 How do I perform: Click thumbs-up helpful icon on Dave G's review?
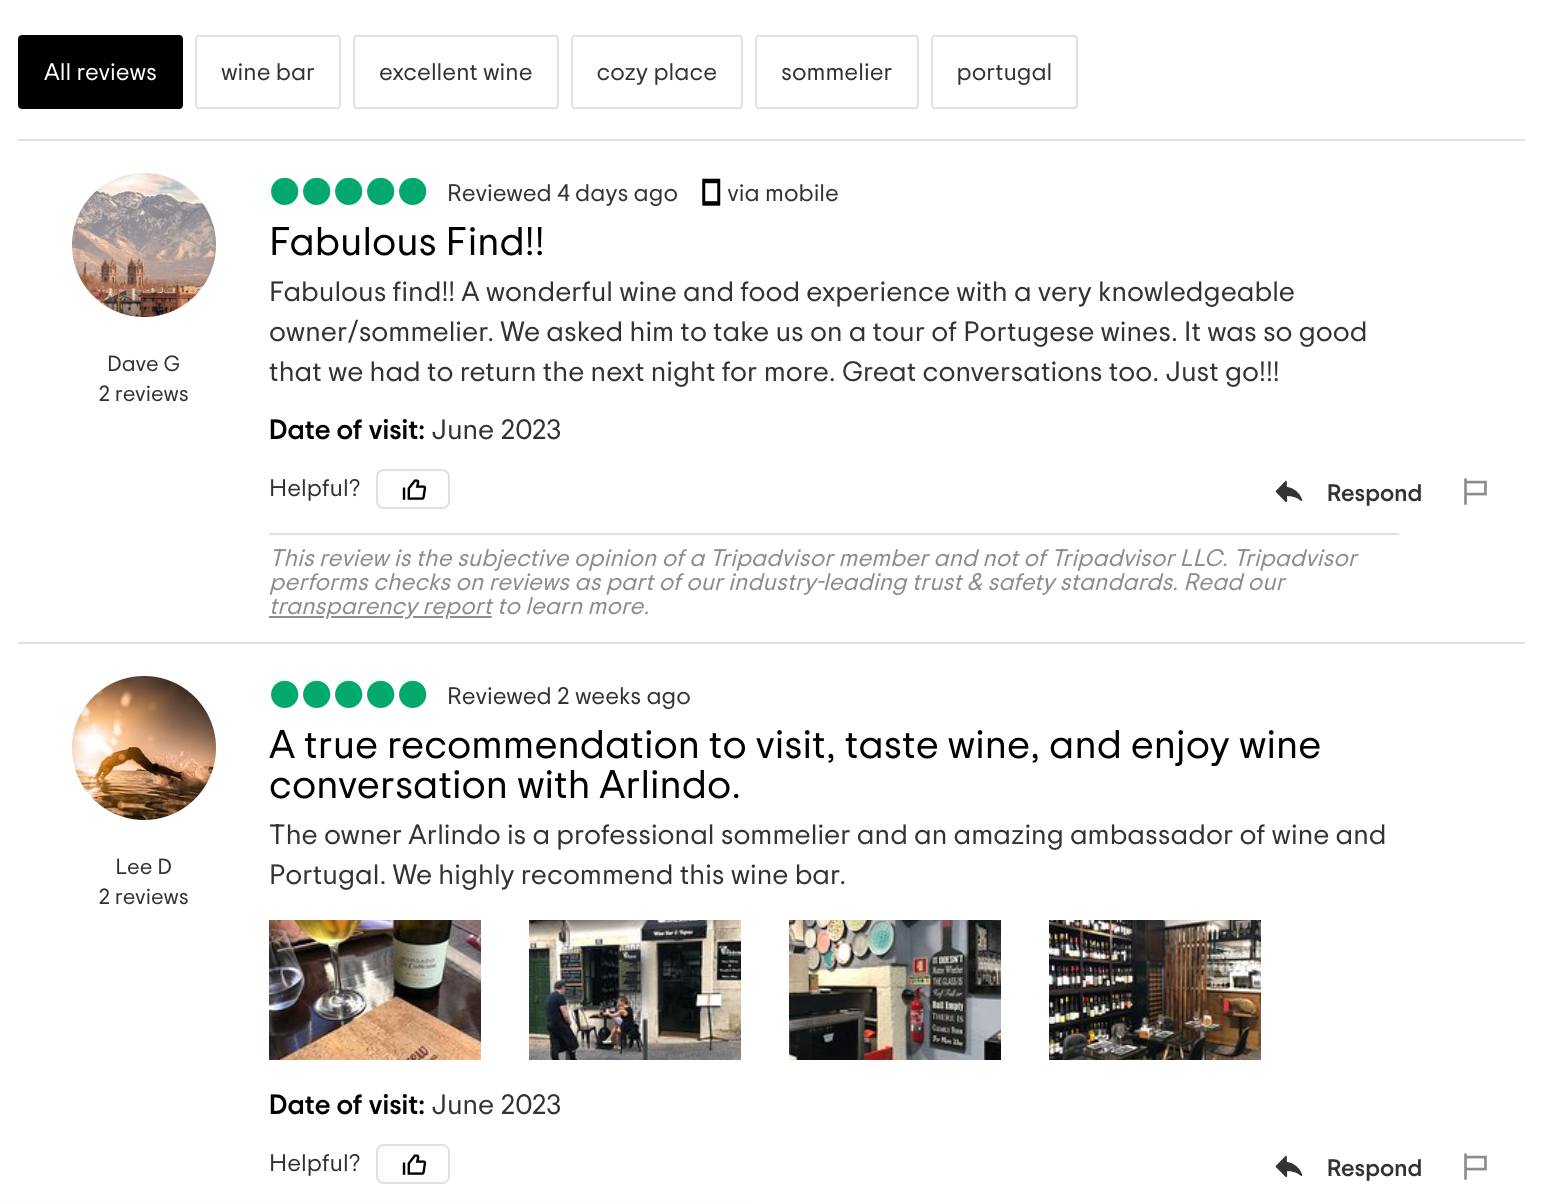[413, 489]
